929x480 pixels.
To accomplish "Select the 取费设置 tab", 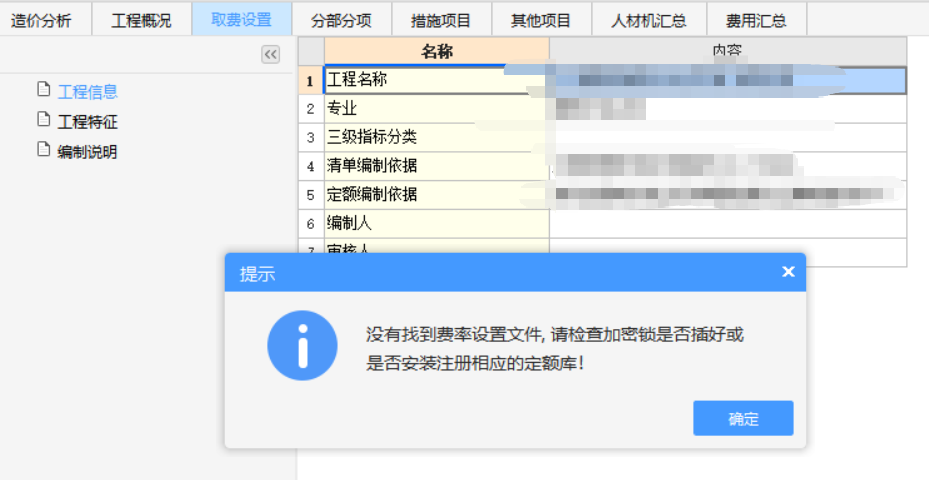I will click(x=242, y=20).
